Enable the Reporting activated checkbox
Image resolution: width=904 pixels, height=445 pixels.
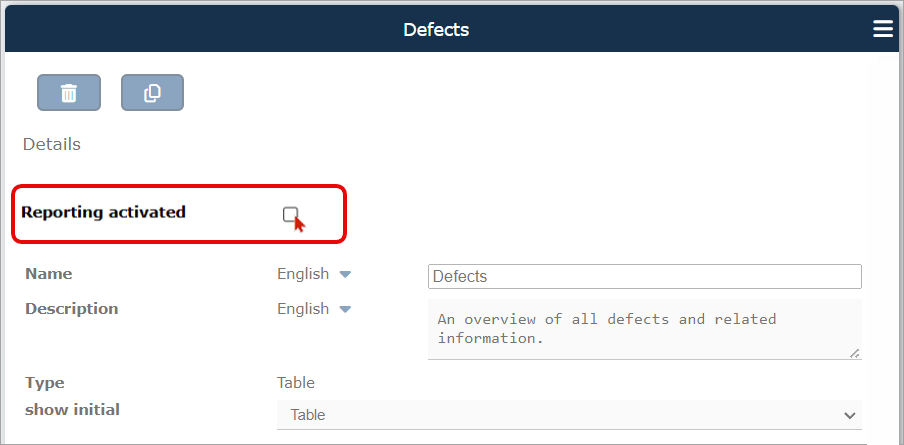pos(290,215)
